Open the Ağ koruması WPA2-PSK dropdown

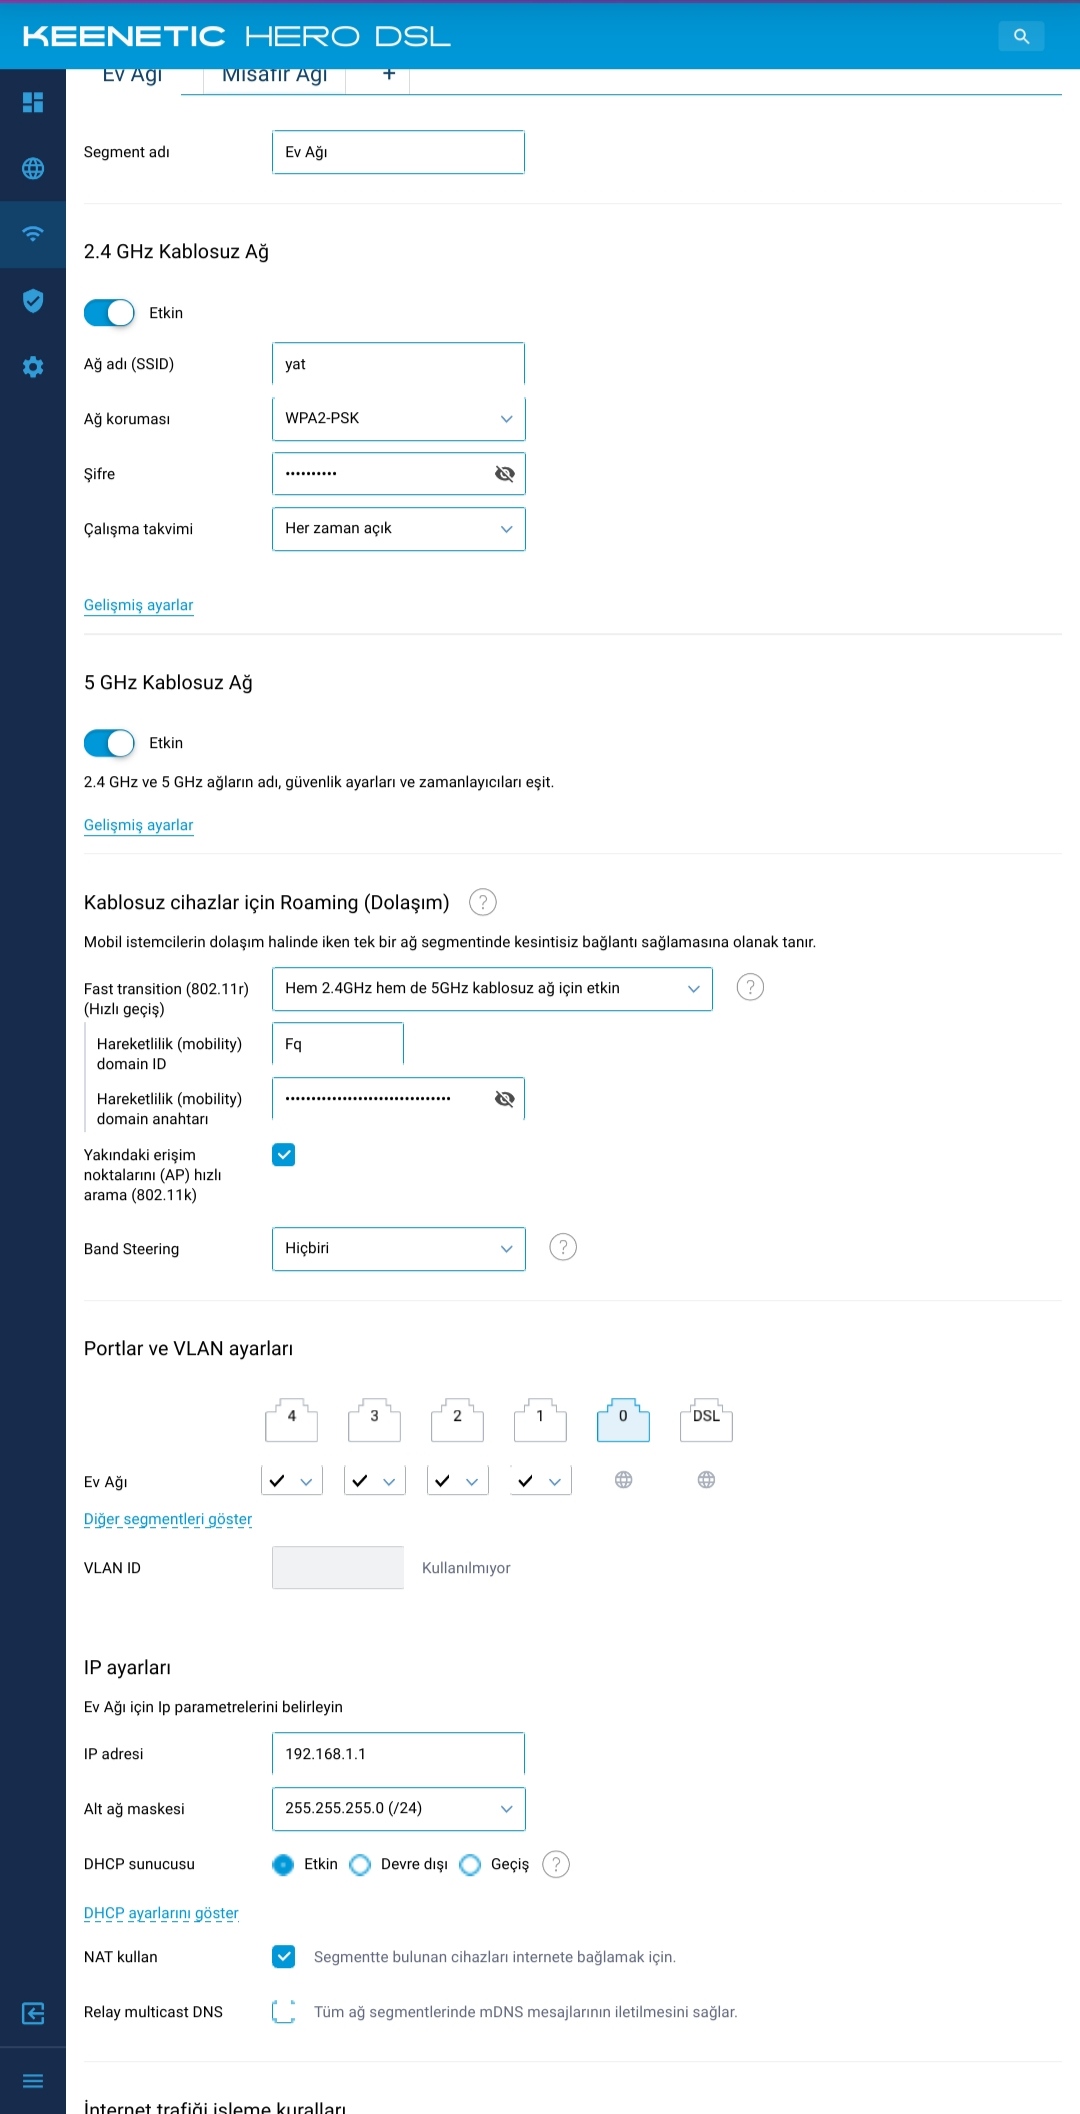[399, 419]
